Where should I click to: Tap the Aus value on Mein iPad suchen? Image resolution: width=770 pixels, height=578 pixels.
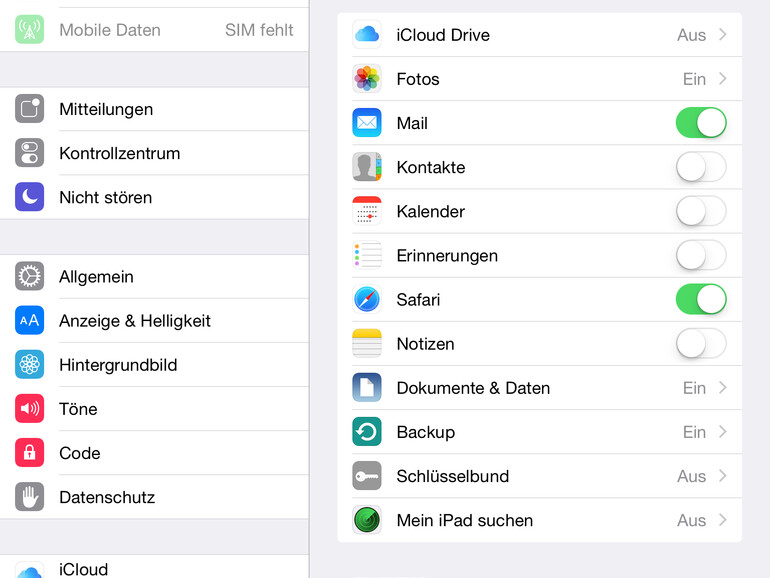pos(691,520)
